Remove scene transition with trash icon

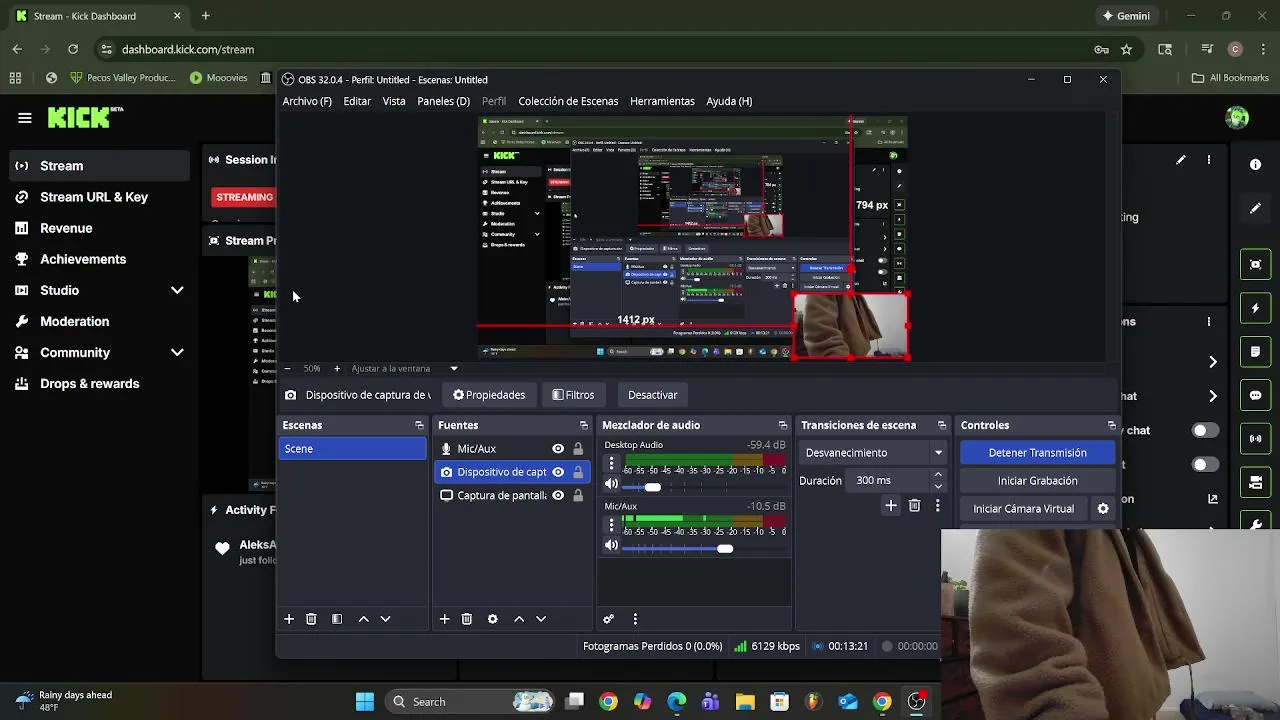pos(914,506)
